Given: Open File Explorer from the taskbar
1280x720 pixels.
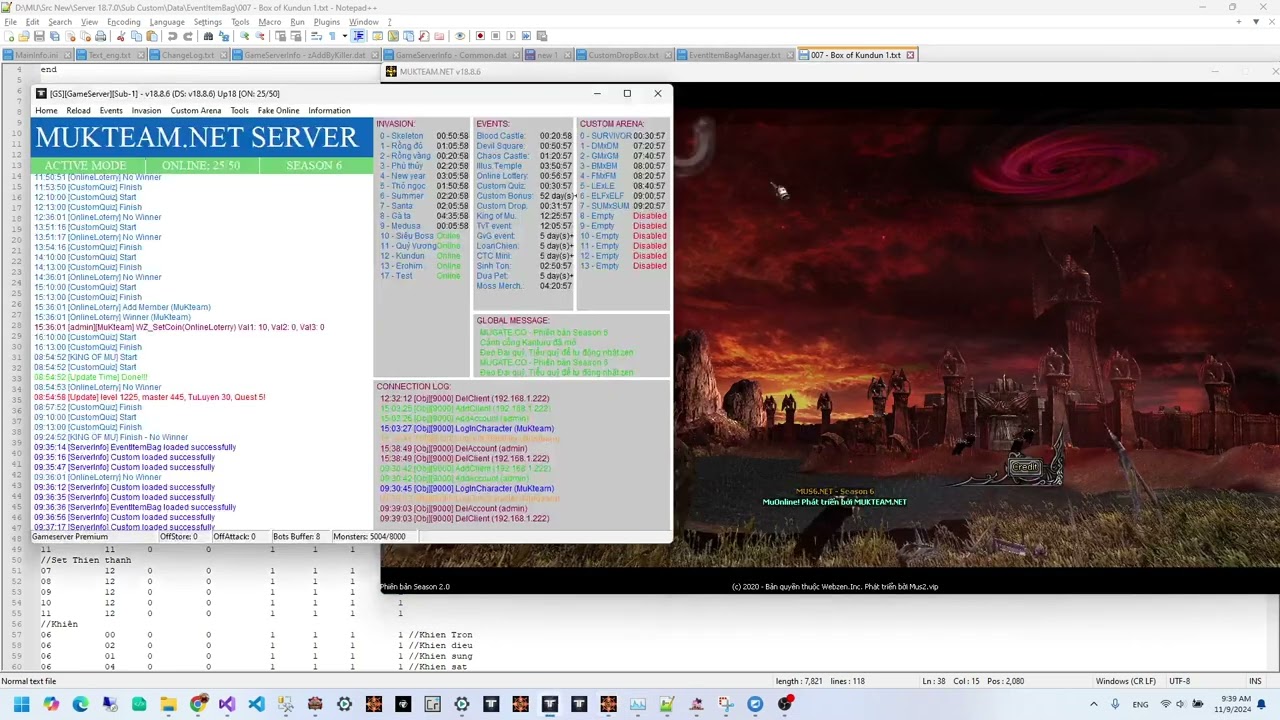Looking at the screenshot, I should click(168, 704).
